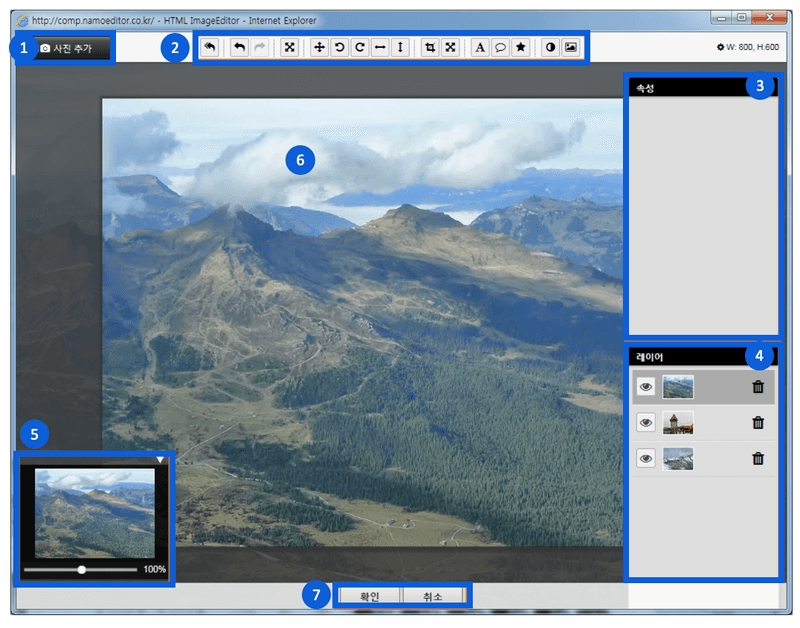800x628 pixels.
Task: Click the speech bubble tool icon
Action: [500, 48]
